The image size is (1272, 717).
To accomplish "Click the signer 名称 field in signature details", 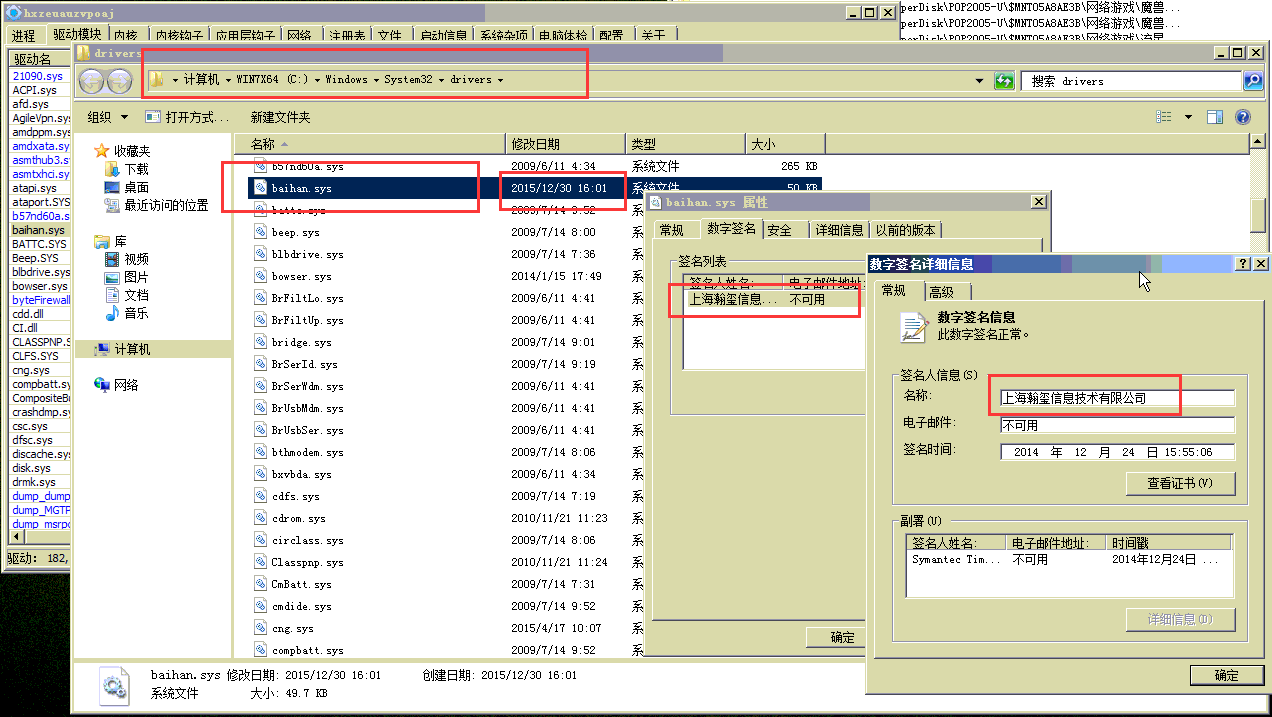I will pos(1117,398).
